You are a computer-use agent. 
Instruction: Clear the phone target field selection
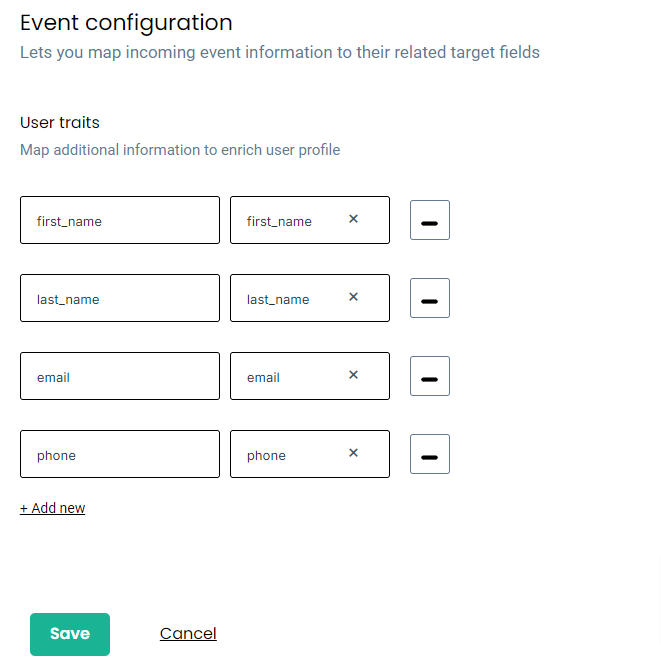[x=353, y=453]
